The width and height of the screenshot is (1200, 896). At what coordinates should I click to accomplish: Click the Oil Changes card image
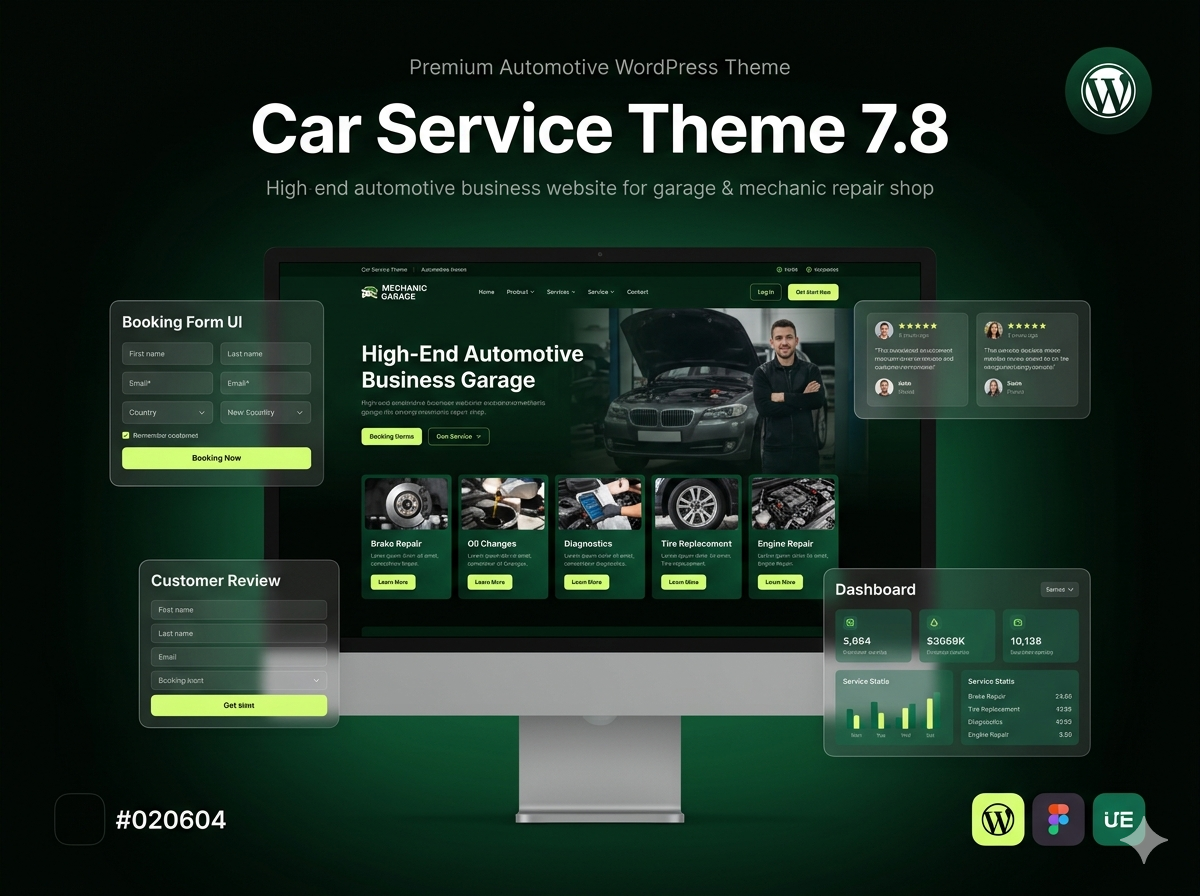point(503,503)
